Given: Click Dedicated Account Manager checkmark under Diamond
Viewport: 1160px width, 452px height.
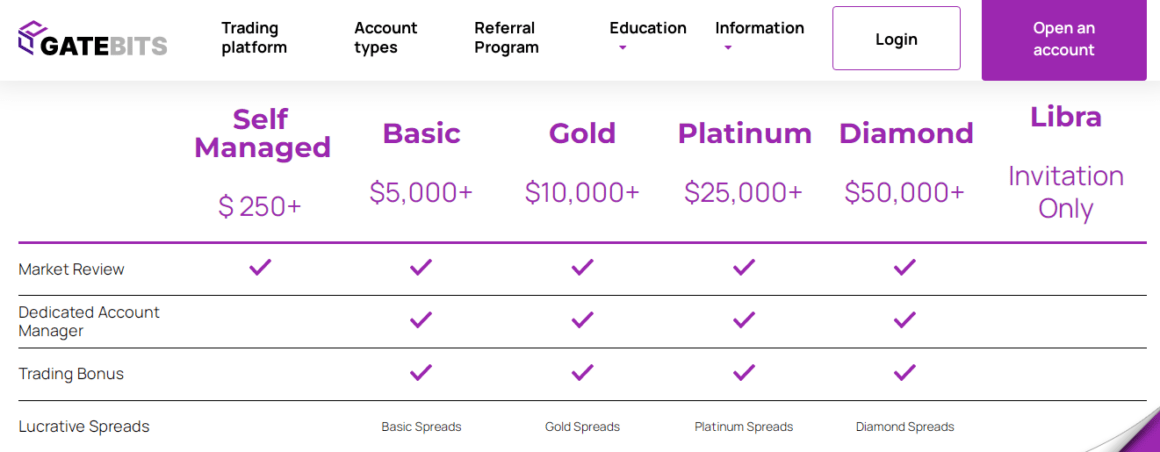Looking at the screenshot, I should pyautogui.click(x=904, y=320).
